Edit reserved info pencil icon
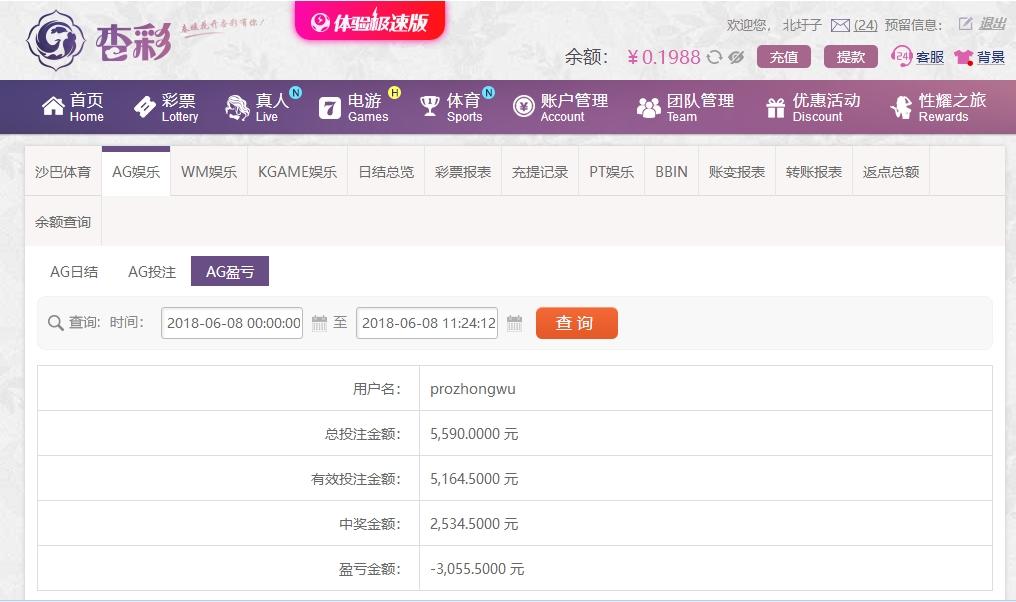The width and height of the screenshot is (1016, 602). tap(965, 24)
